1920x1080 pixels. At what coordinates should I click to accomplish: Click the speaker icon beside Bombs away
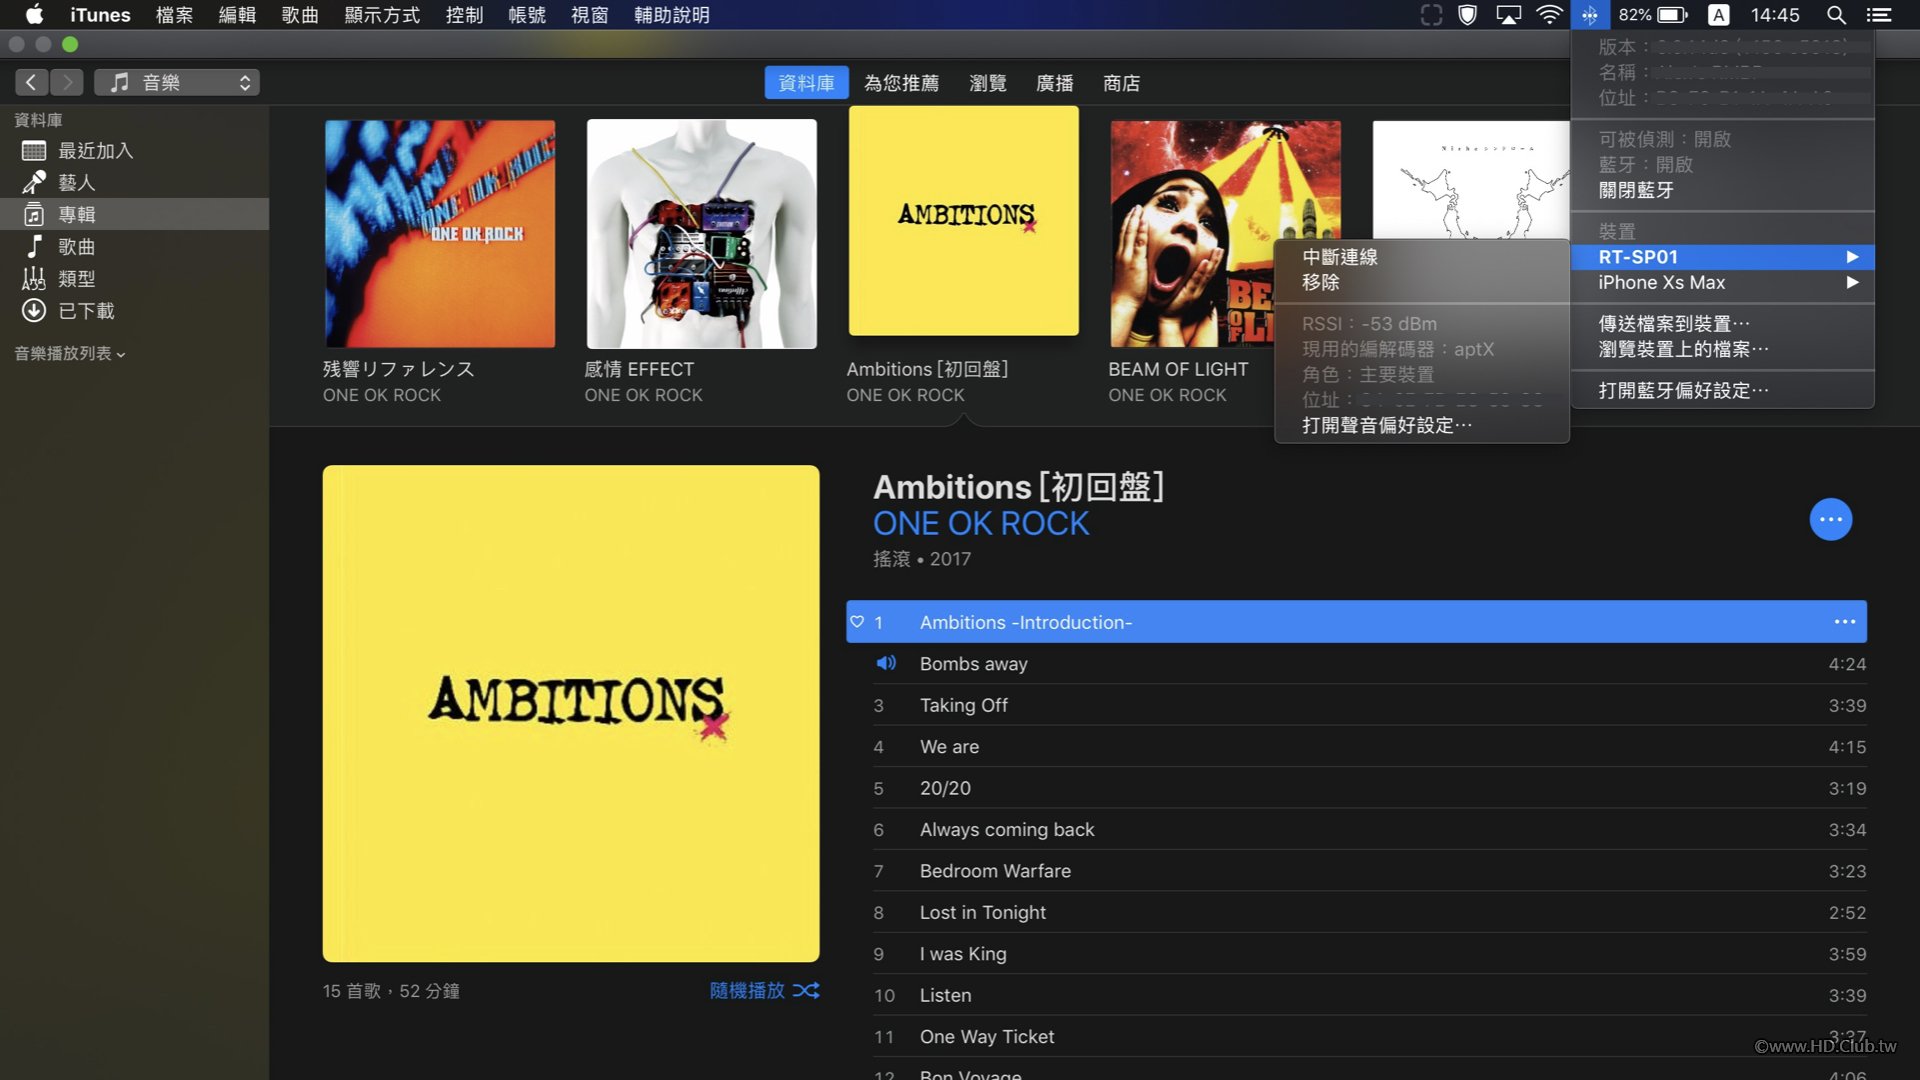point(886,663)
